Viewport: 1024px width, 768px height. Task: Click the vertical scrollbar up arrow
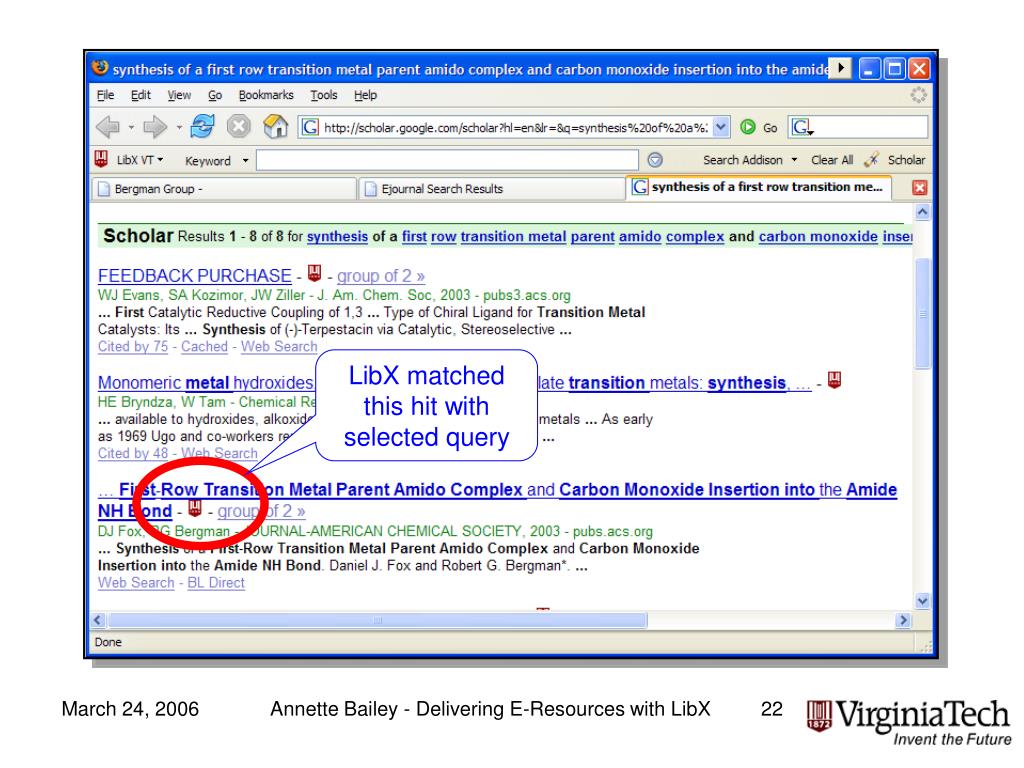click(922, 212)
